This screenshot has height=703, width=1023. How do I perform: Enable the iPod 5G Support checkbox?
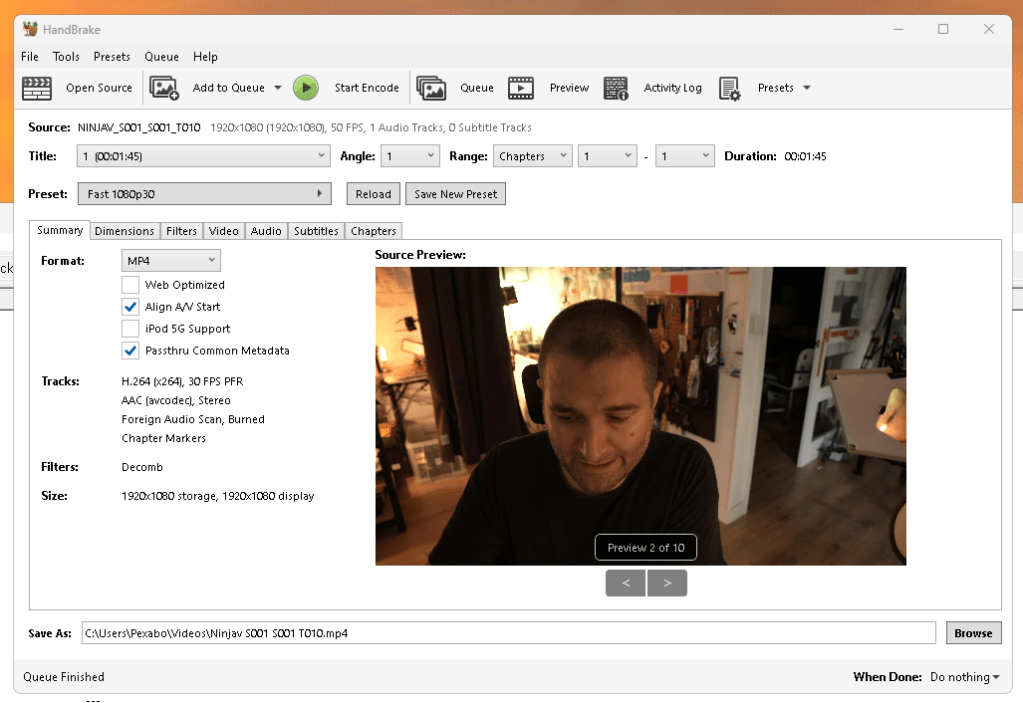[130, 329]
